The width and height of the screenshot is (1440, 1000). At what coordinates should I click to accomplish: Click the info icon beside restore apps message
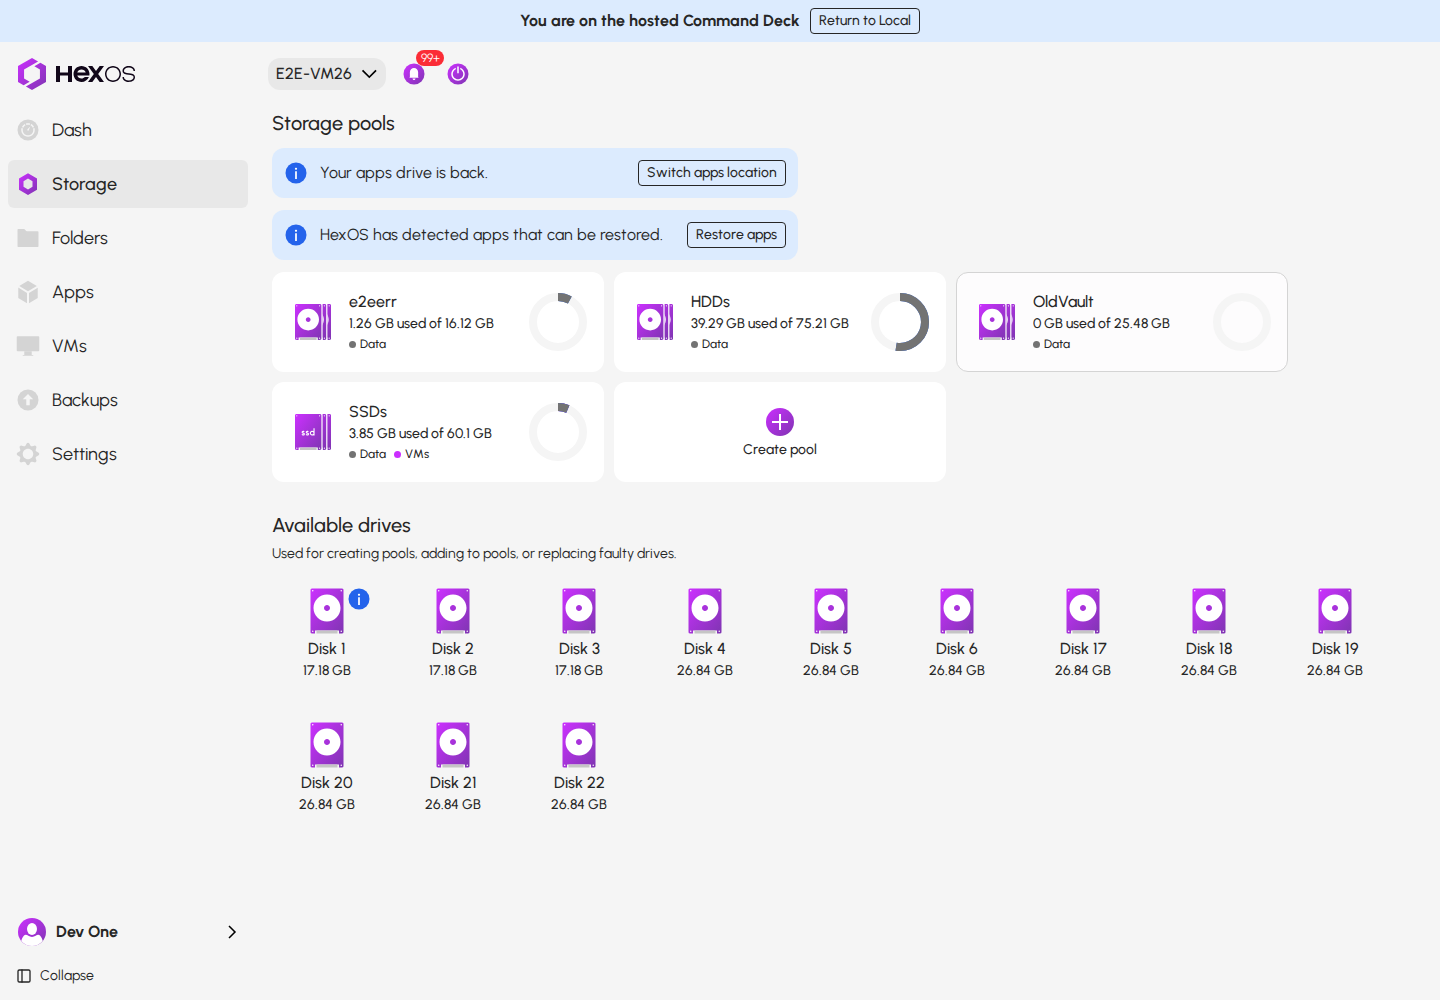pos(296,235)
